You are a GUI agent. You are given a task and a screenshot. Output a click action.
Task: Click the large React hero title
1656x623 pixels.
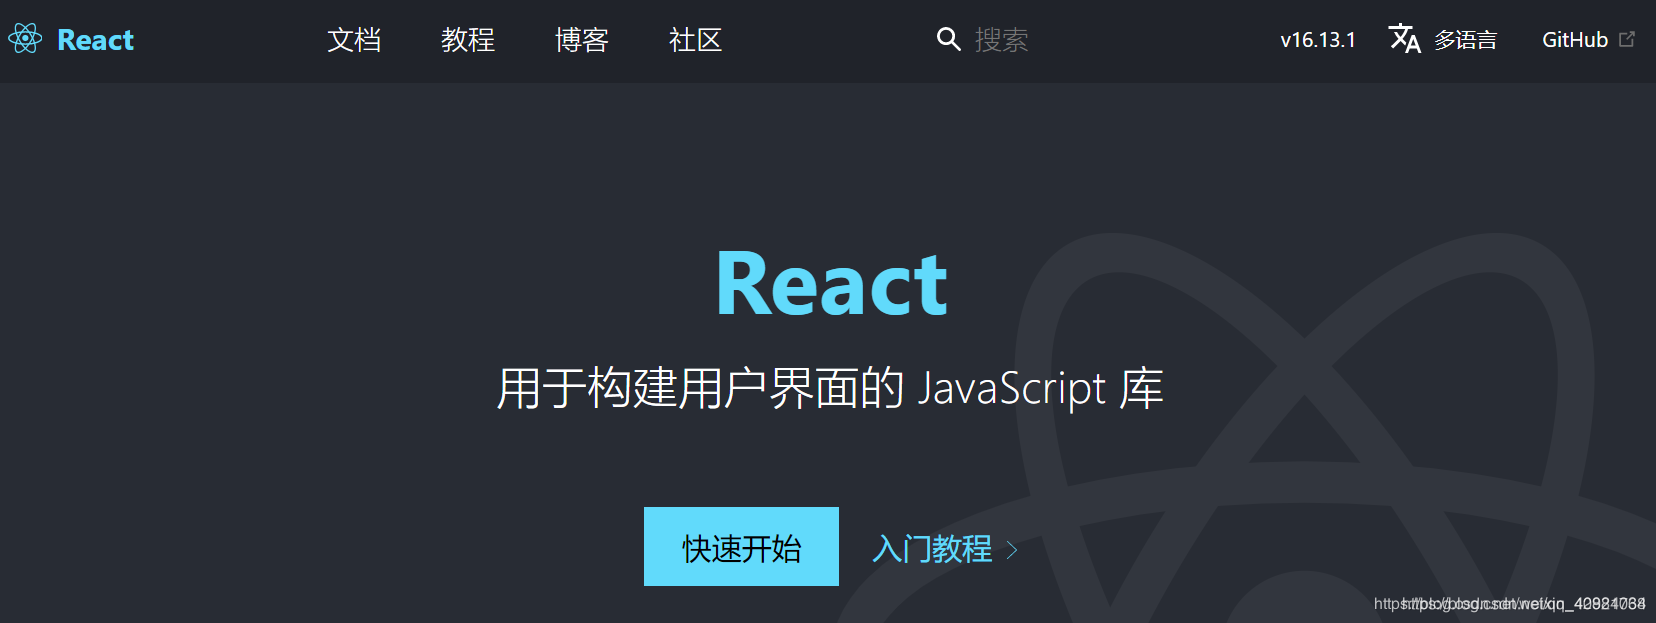(831, 284)
